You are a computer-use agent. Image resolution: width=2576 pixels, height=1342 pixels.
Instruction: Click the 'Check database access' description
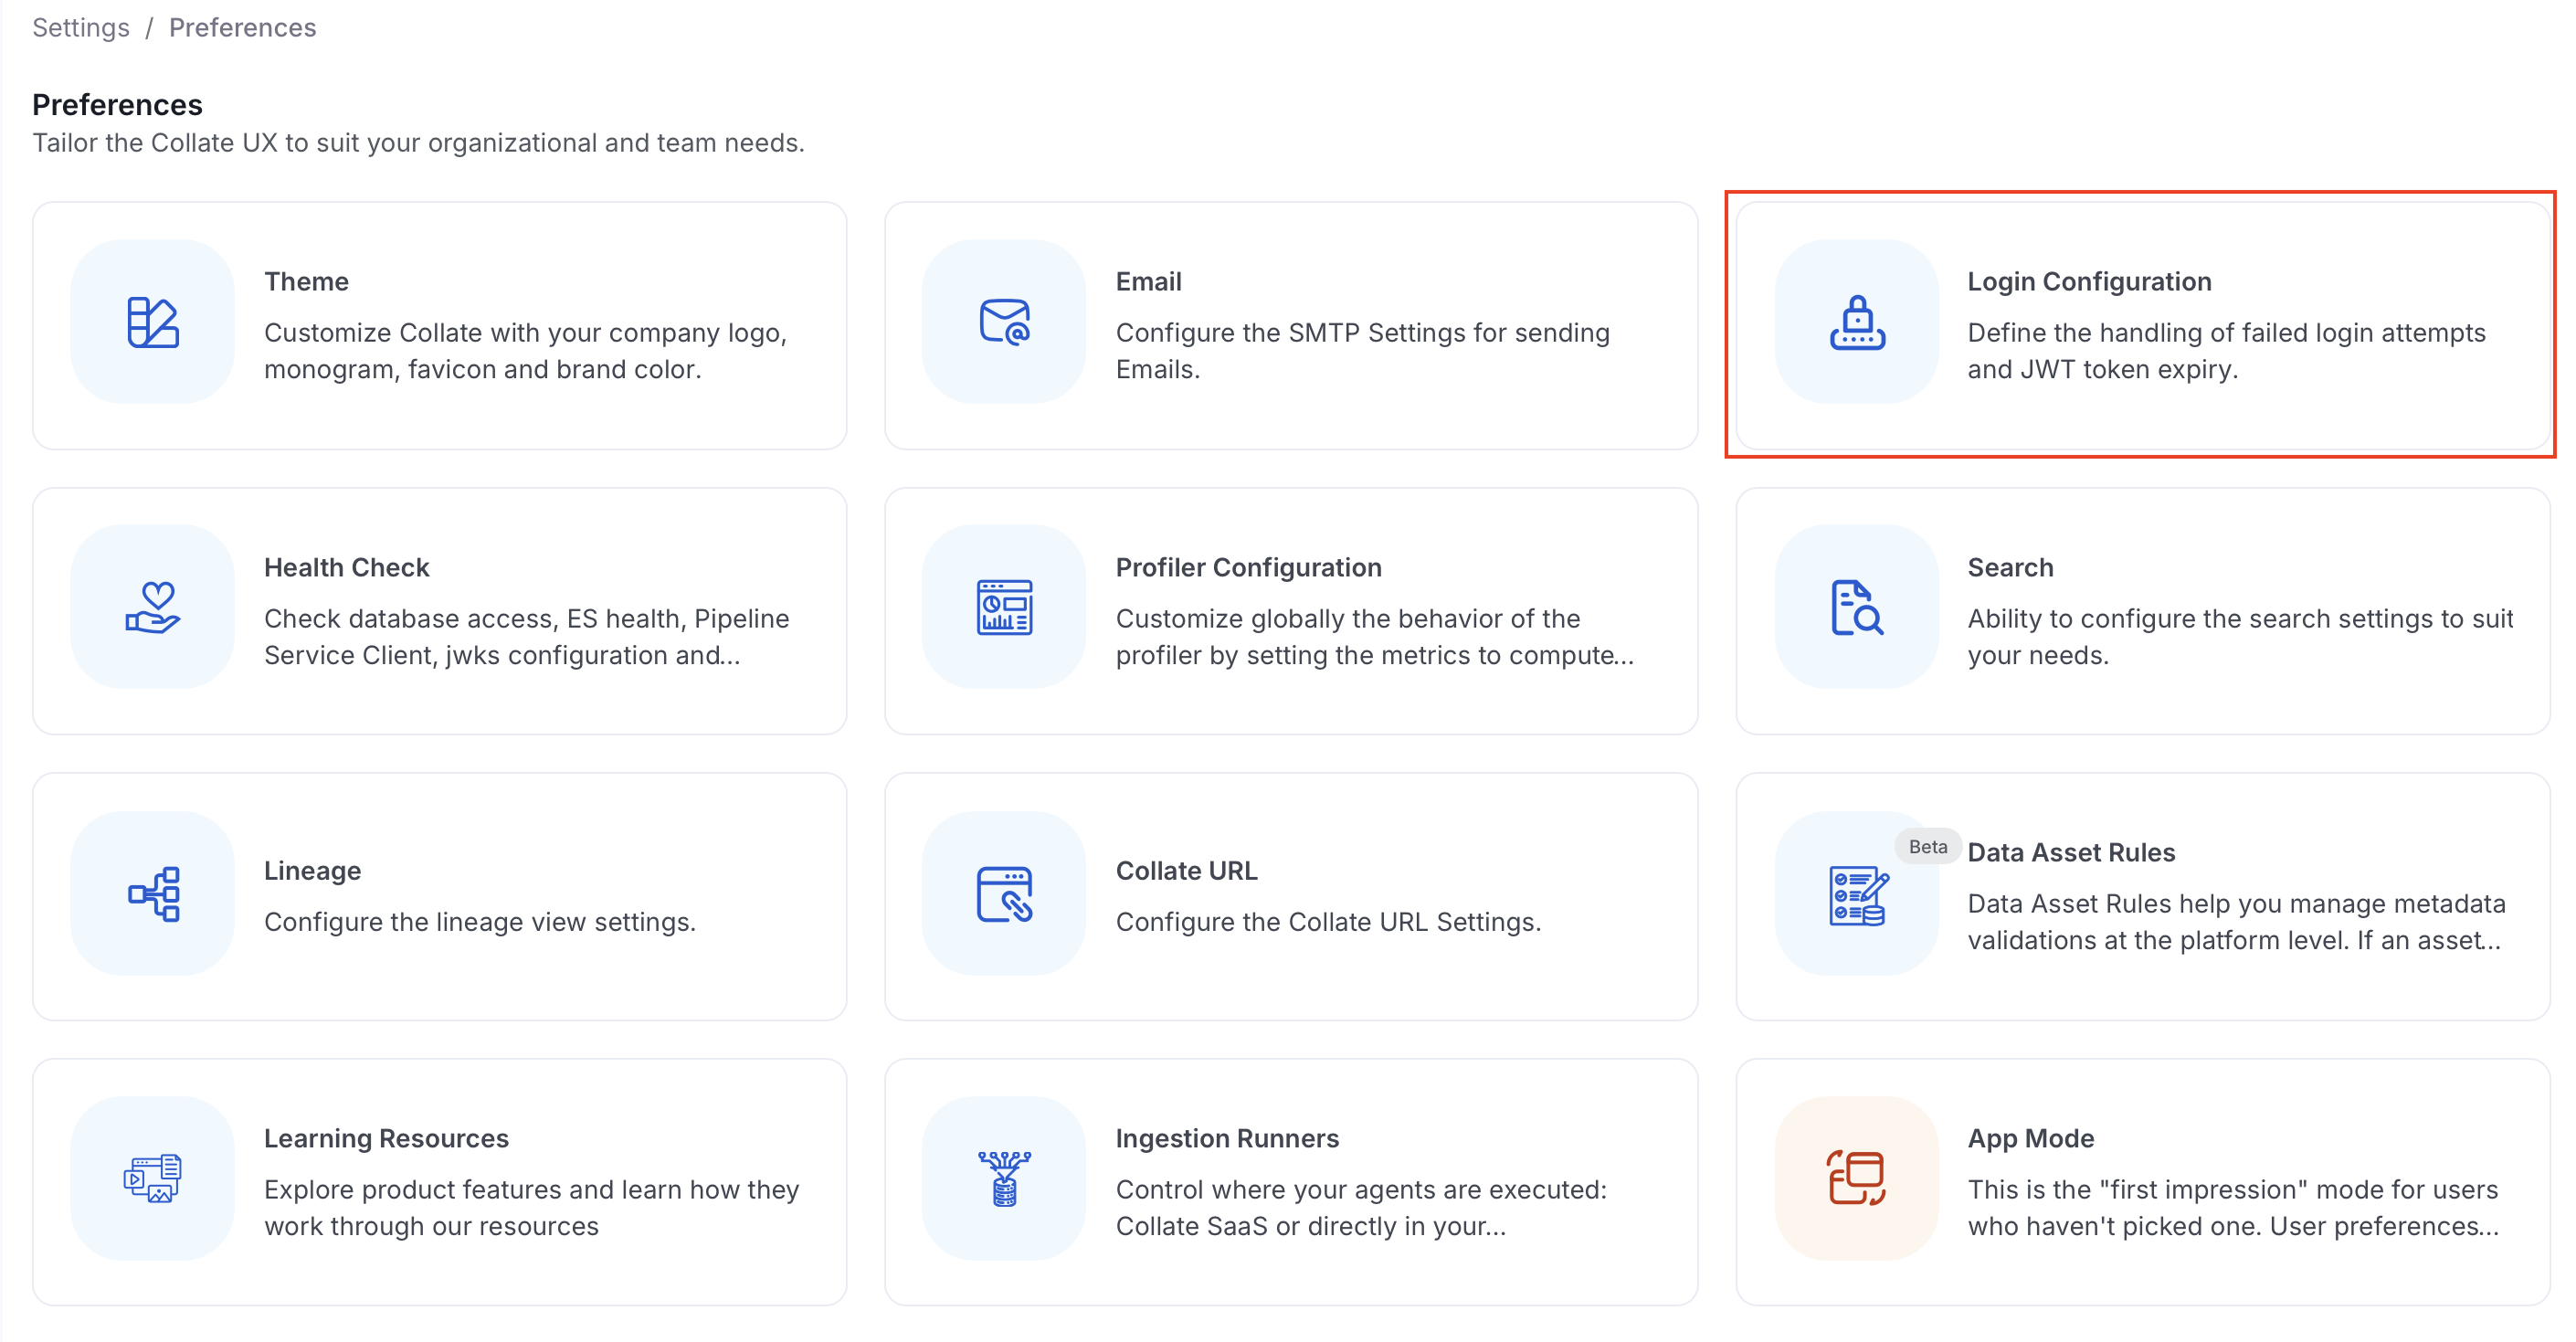[526, 637]
